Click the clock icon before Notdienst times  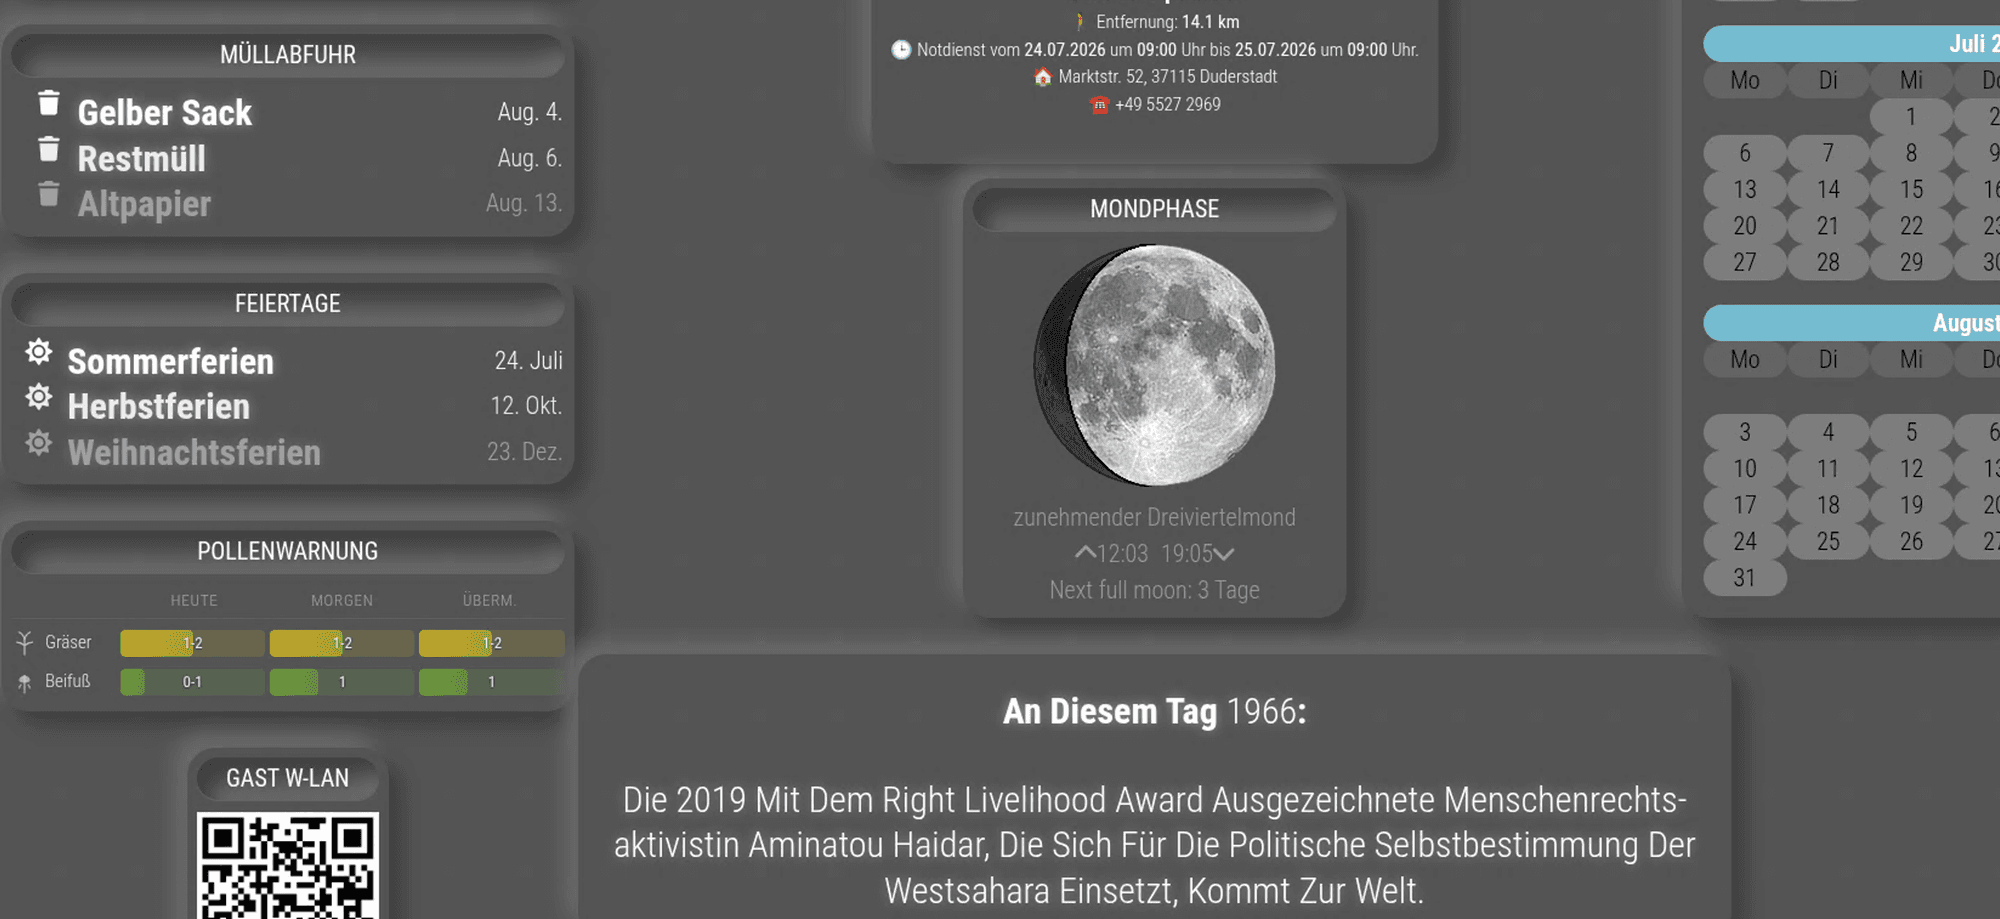coord(901,49)
